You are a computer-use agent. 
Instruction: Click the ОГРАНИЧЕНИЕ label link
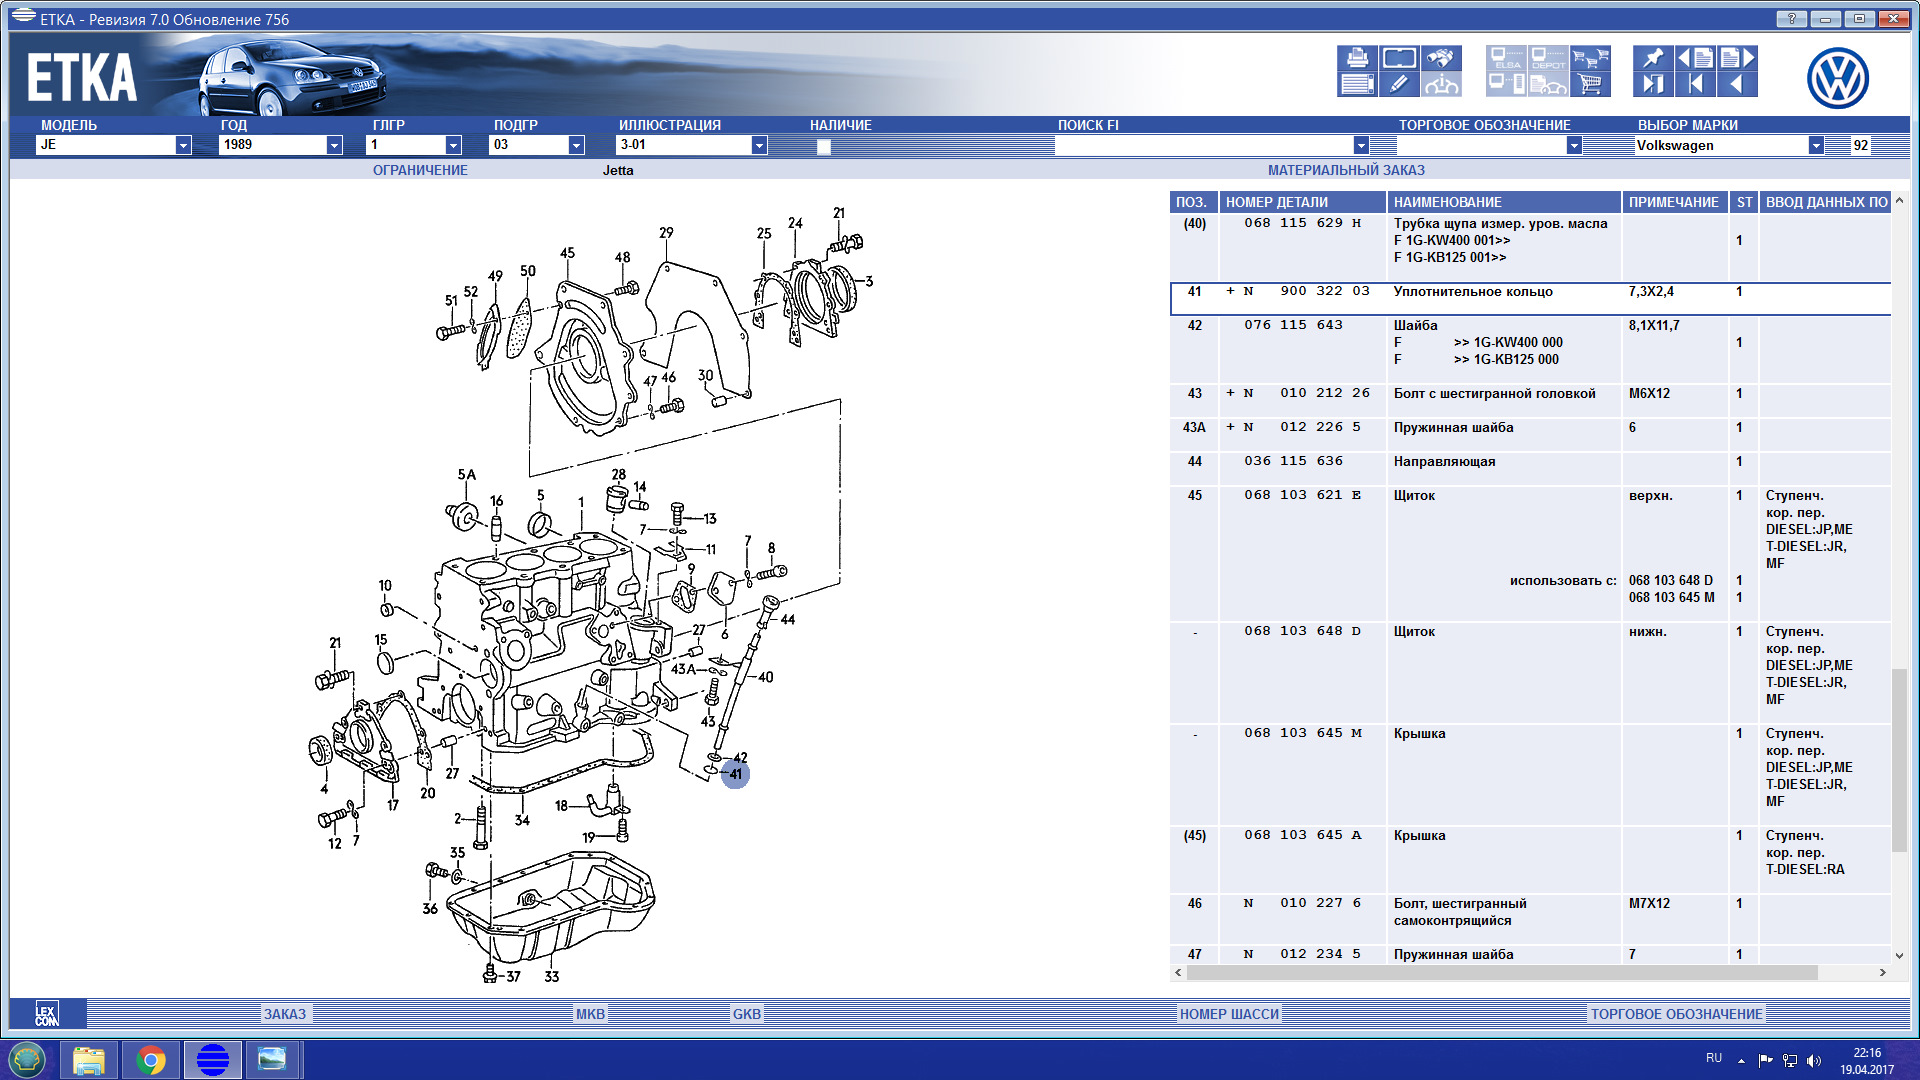(420, 170)
